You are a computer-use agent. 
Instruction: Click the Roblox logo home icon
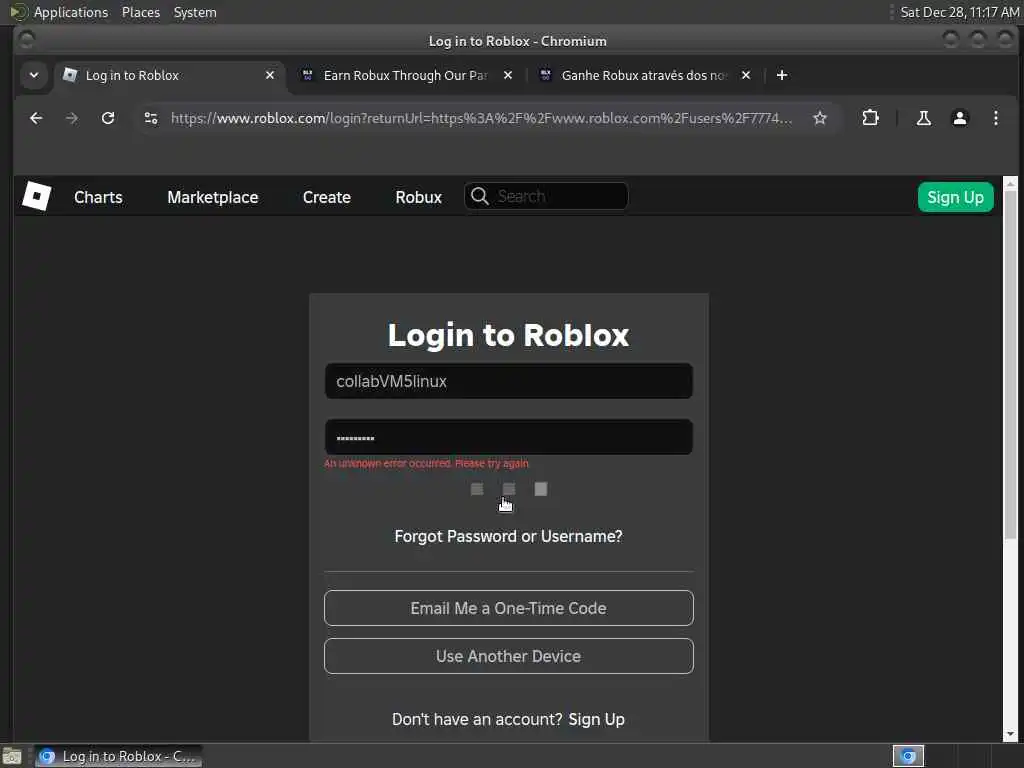click(x=37, y=196)
